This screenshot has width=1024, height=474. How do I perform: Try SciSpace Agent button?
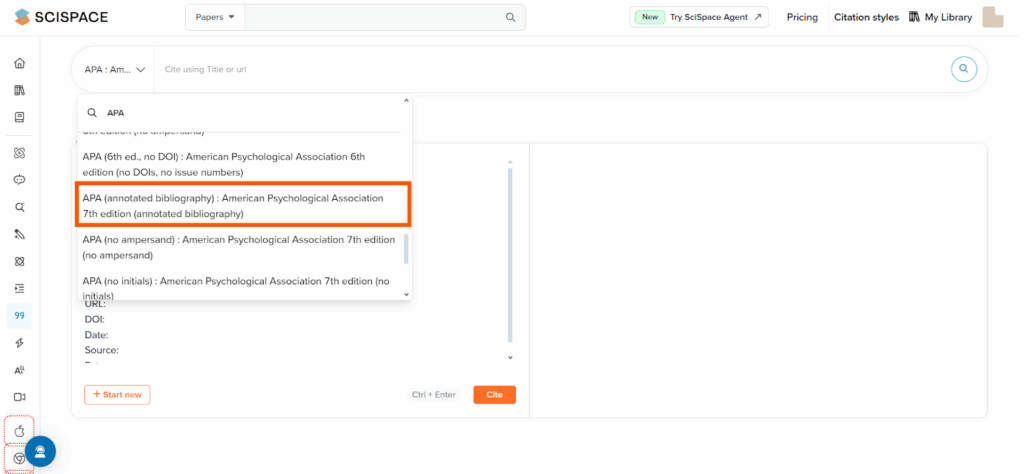click(699, 17)
